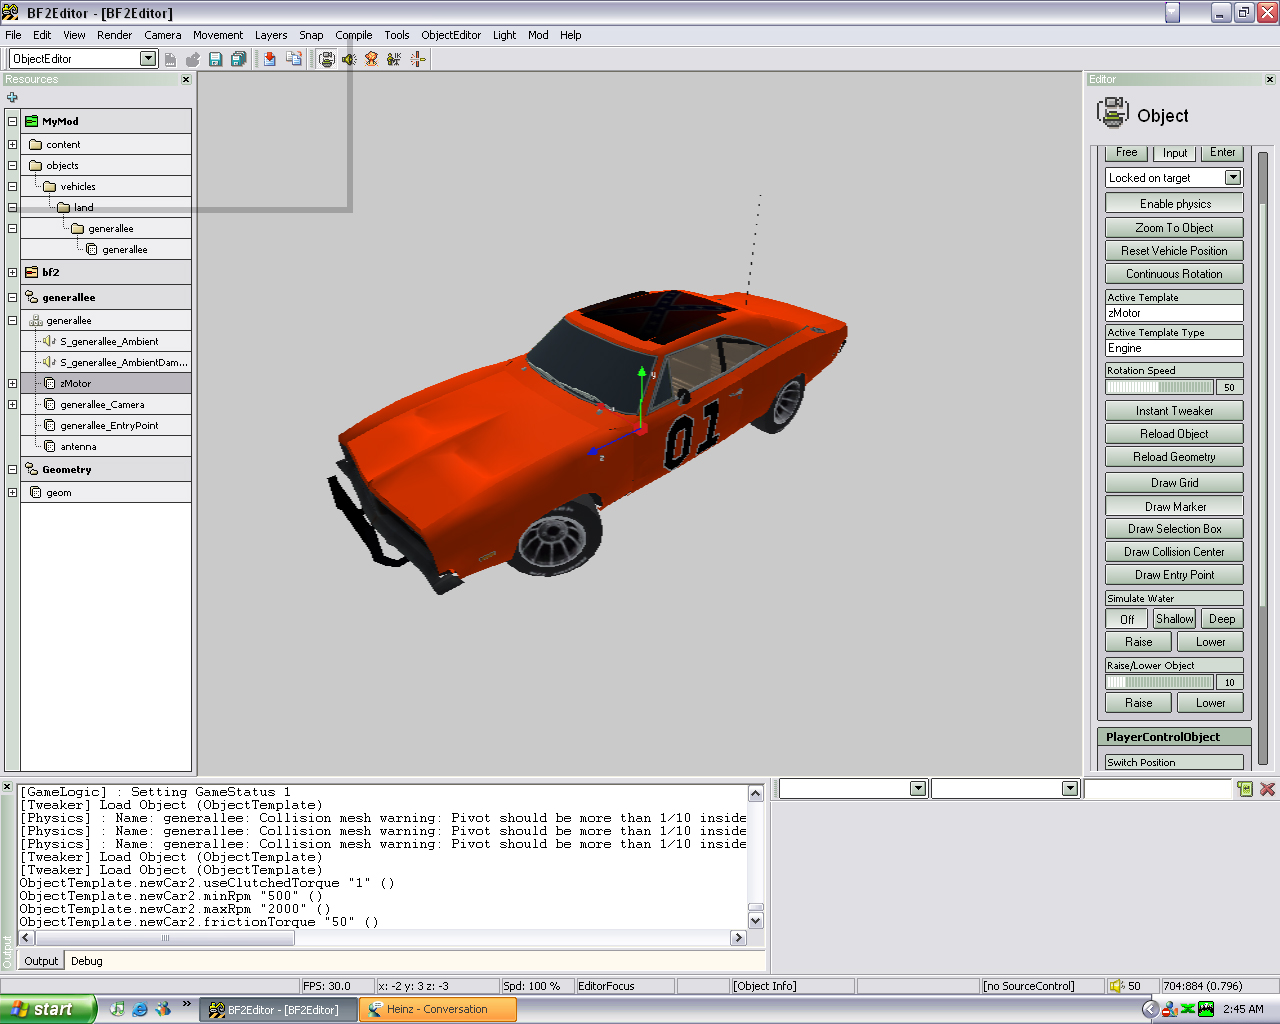The width and height of the screenshot is (1280, 1024).
Task: Switch to Heinz - Conversation taskbar window
Action: point(438,1010)
